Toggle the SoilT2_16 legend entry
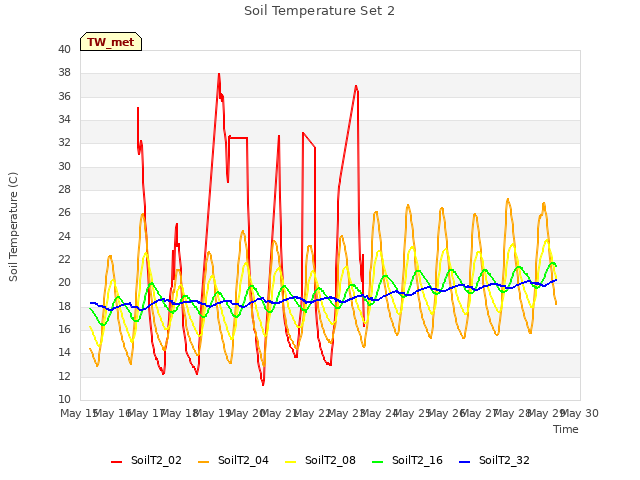640x480 pixels. click(407, 461)
